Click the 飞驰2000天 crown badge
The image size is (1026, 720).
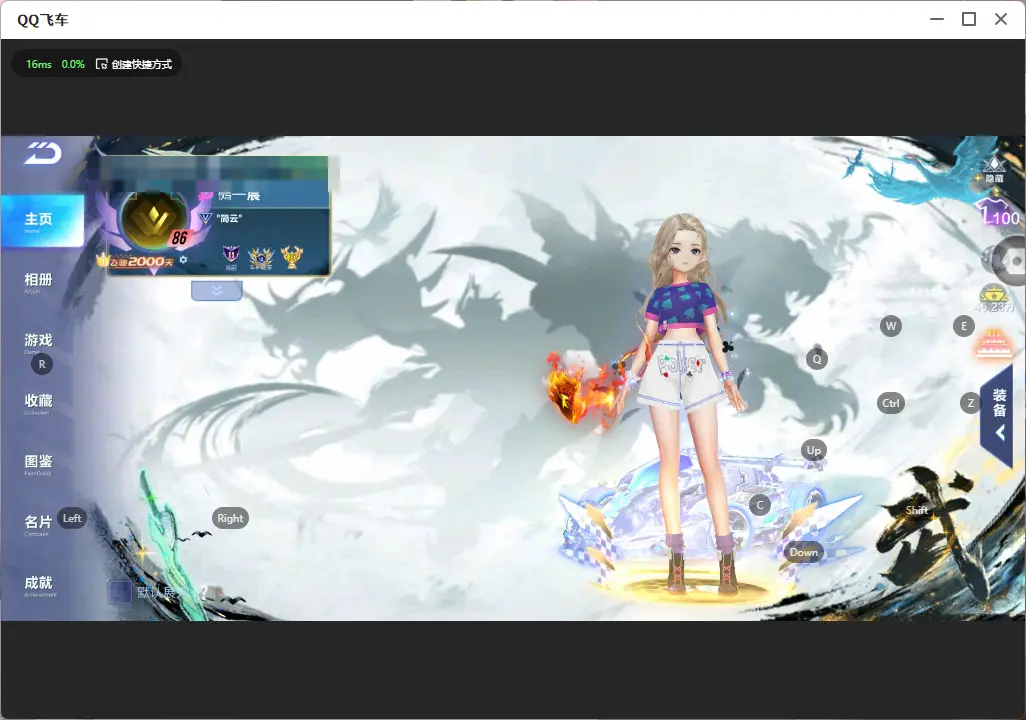[x=135, y=261]
